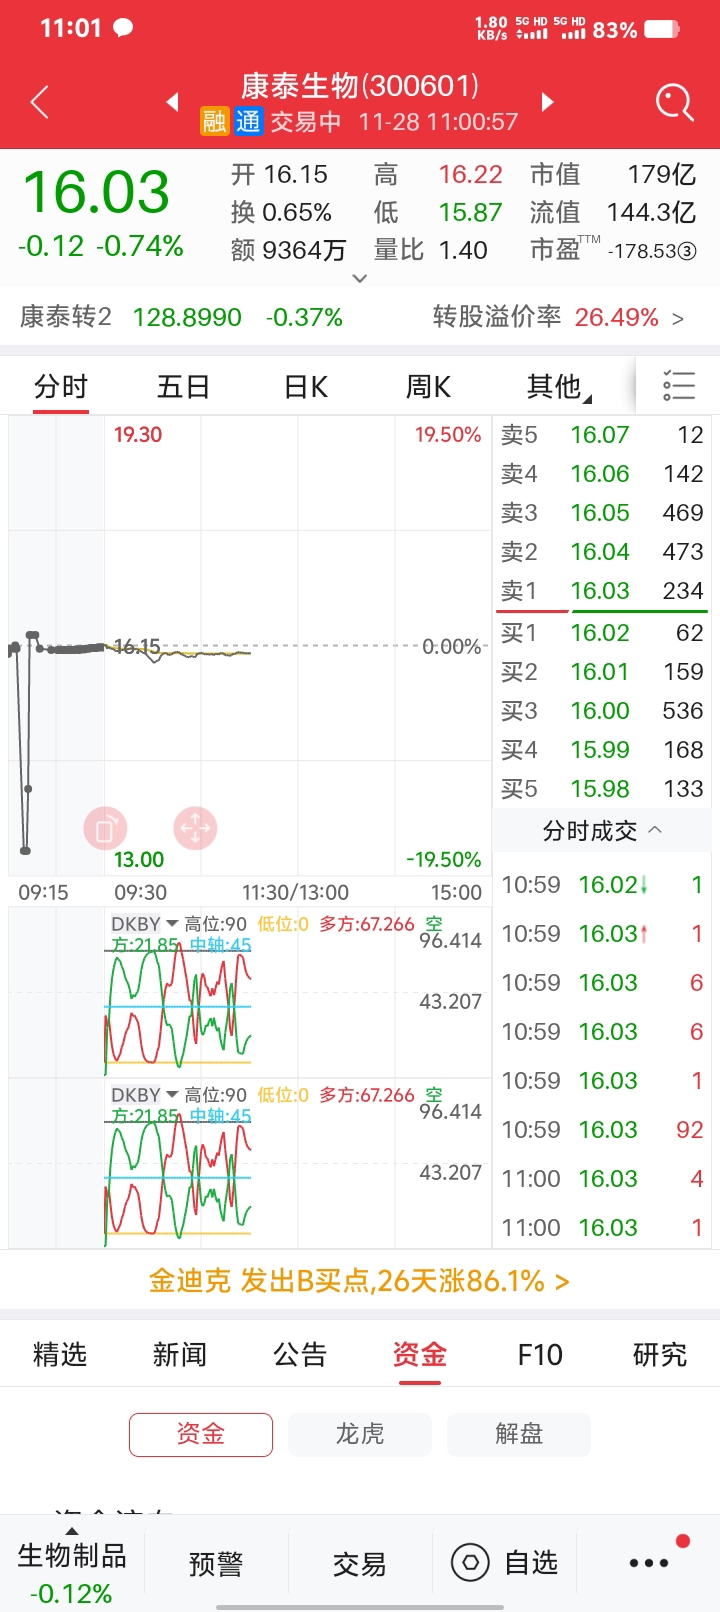Switch to 日K chart tab
The width and height of the screenshot is (720, 1612).
(306, 386)
